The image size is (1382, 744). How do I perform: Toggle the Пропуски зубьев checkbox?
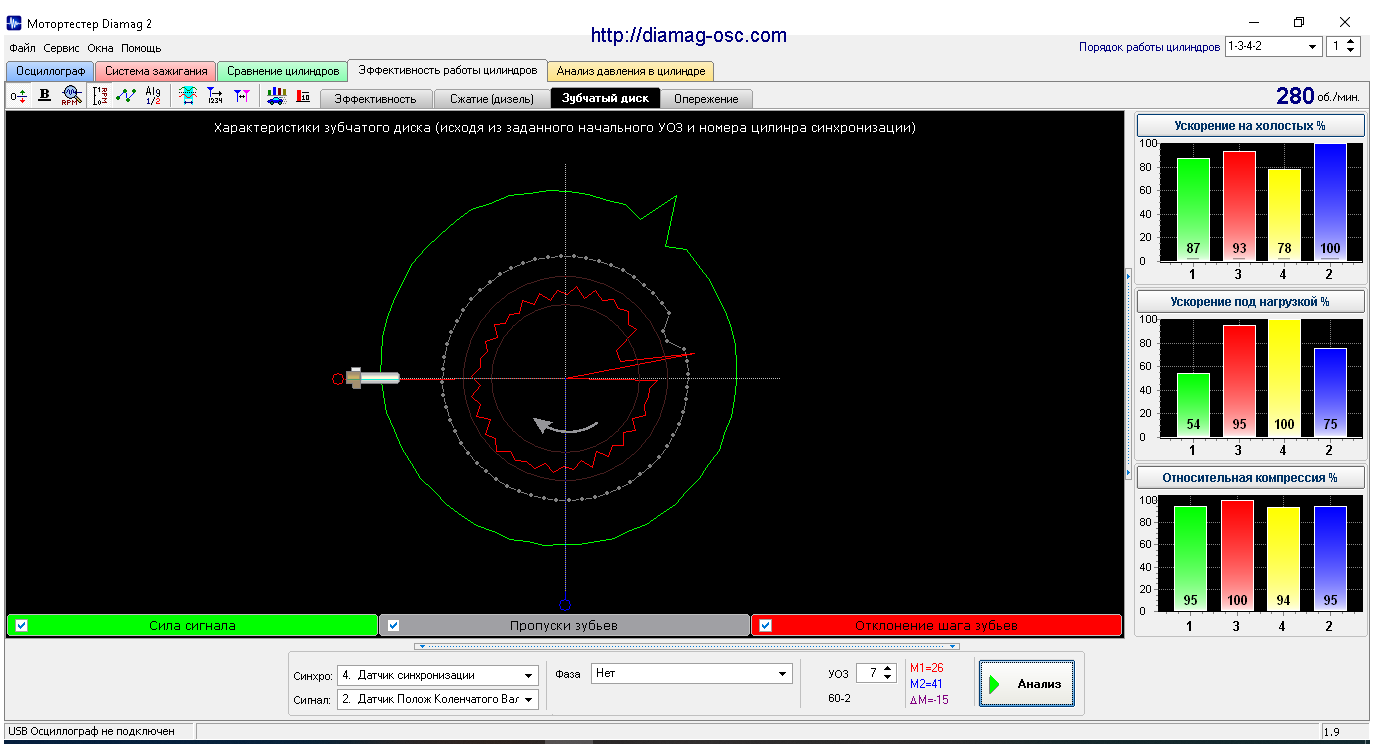393,626
